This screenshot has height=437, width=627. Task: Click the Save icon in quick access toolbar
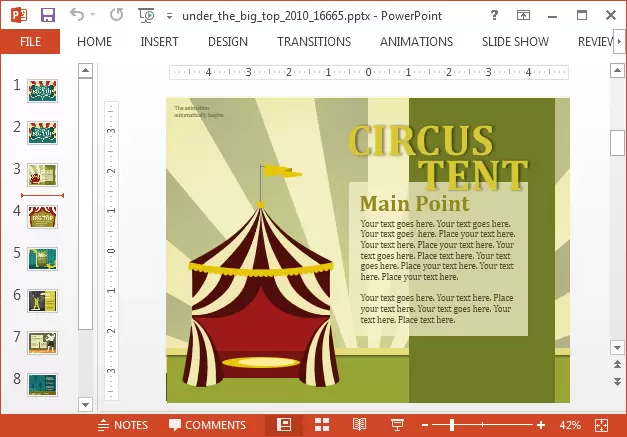tap(47, 16)
